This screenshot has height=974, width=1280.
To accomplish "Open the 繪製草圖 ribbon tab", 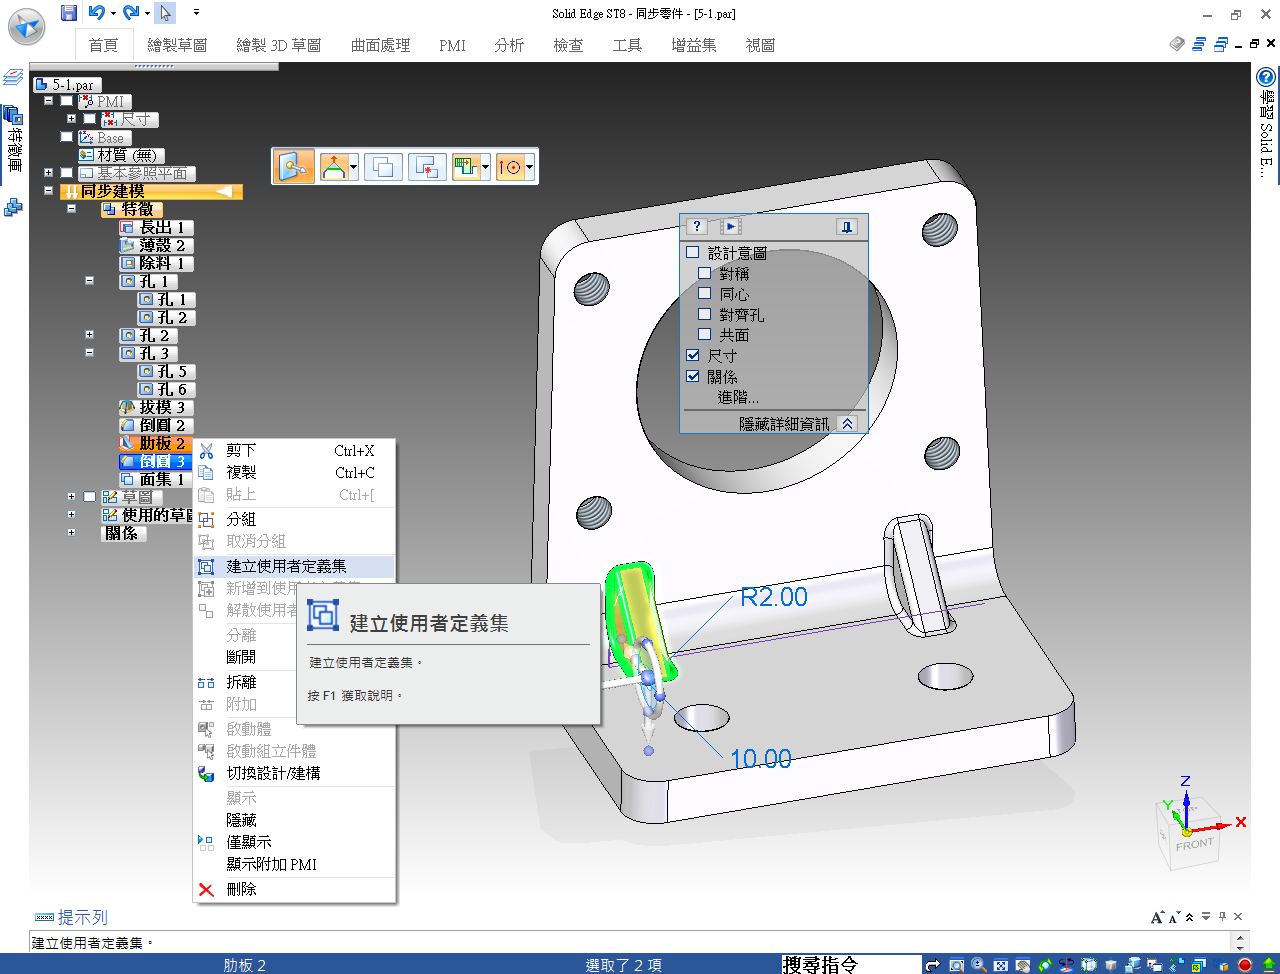I will click(x=177, y=45).
